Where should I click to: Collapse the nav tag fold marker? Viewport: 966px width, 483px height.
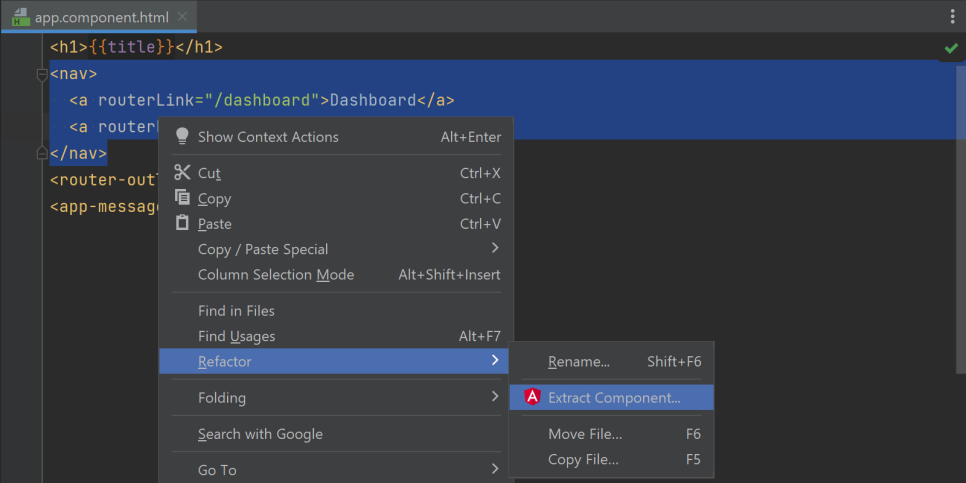click(42, 74)
